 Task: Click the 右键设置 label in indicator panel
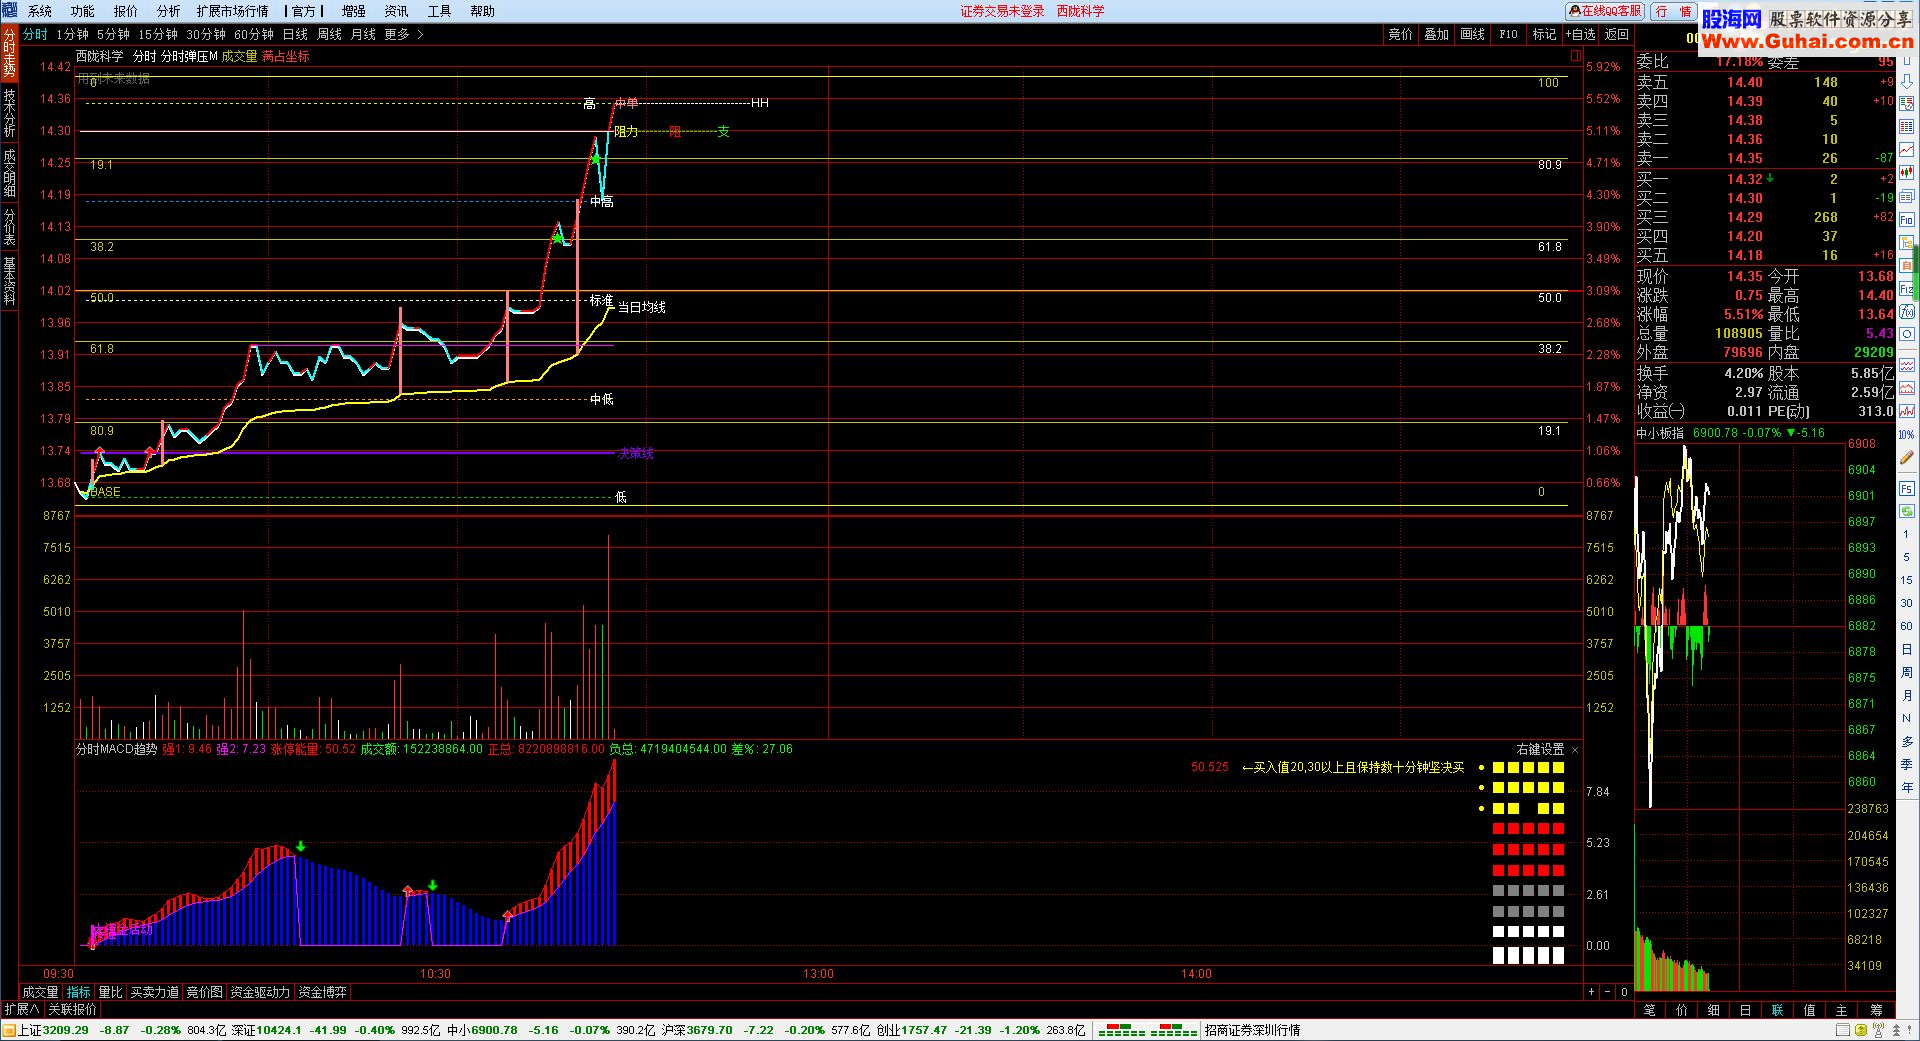[1540, 749]
